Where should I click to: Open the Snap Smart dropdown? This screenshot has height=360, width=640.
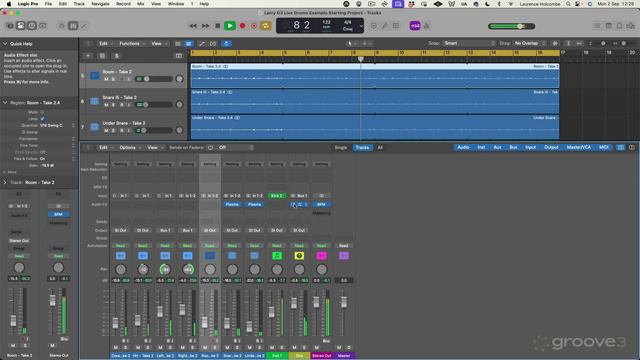469,43
